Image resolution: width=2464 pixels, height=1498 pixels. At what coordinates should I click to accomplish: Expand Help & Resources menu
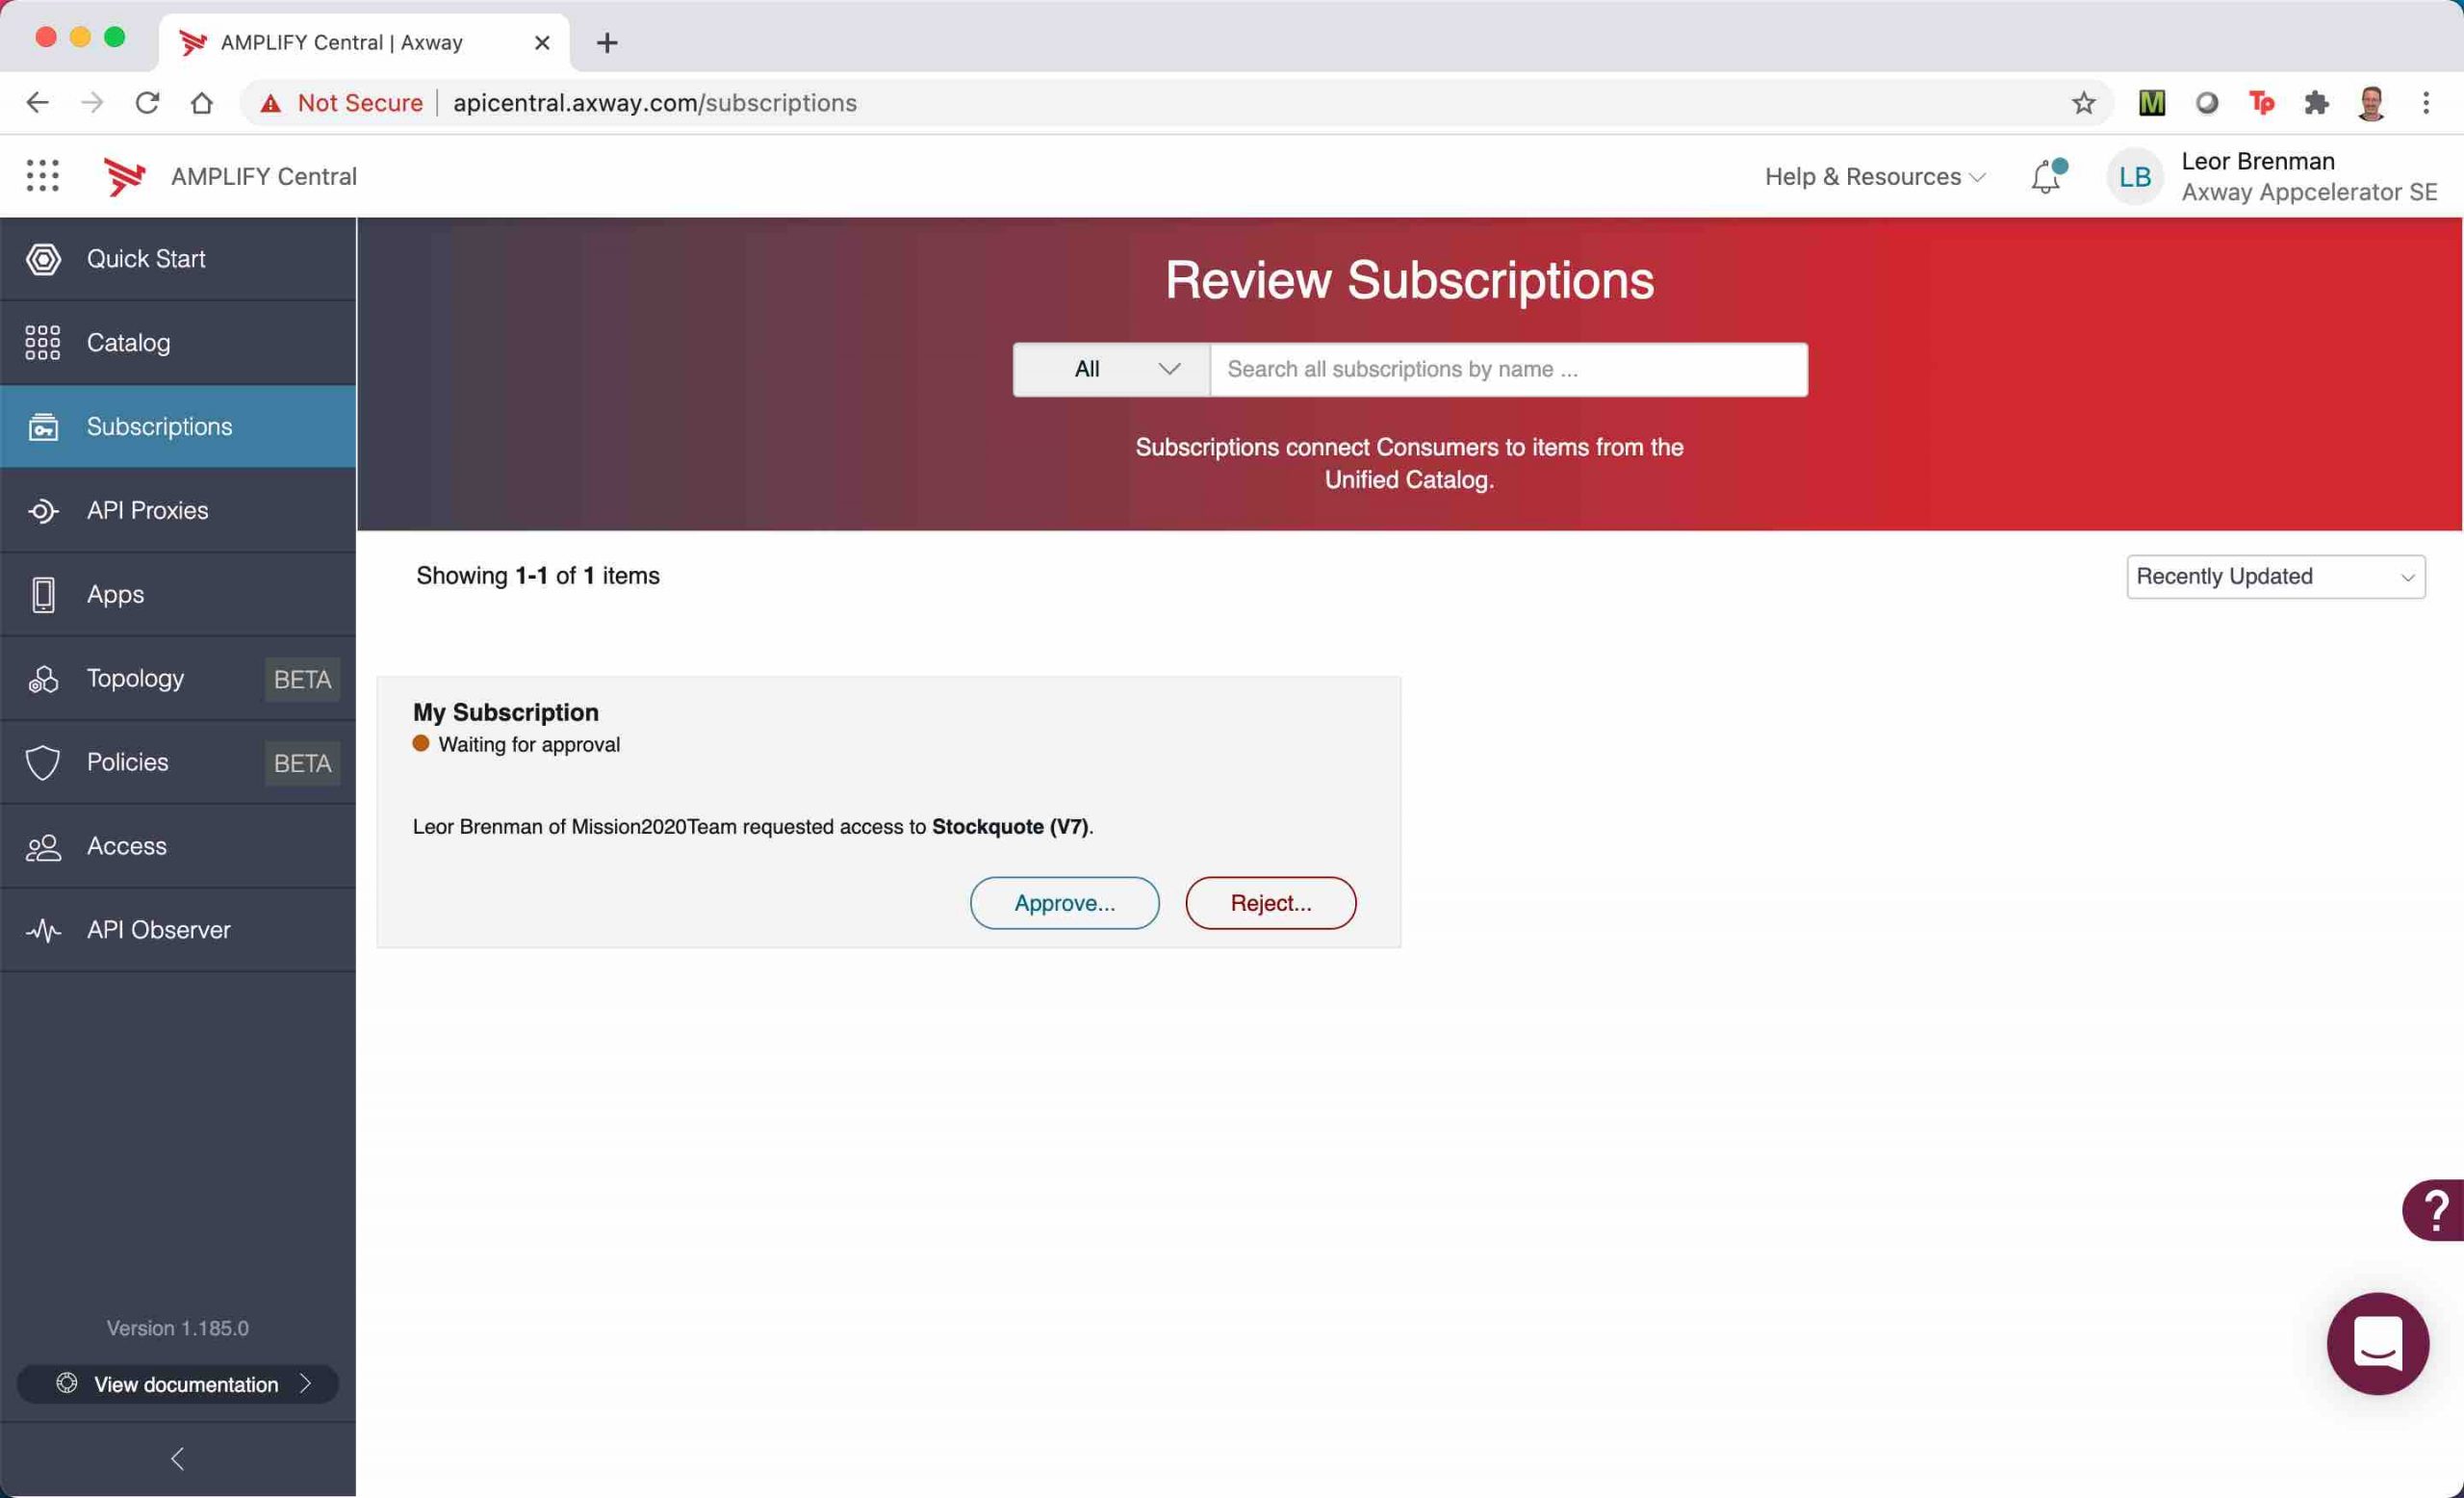[1875, 177]
